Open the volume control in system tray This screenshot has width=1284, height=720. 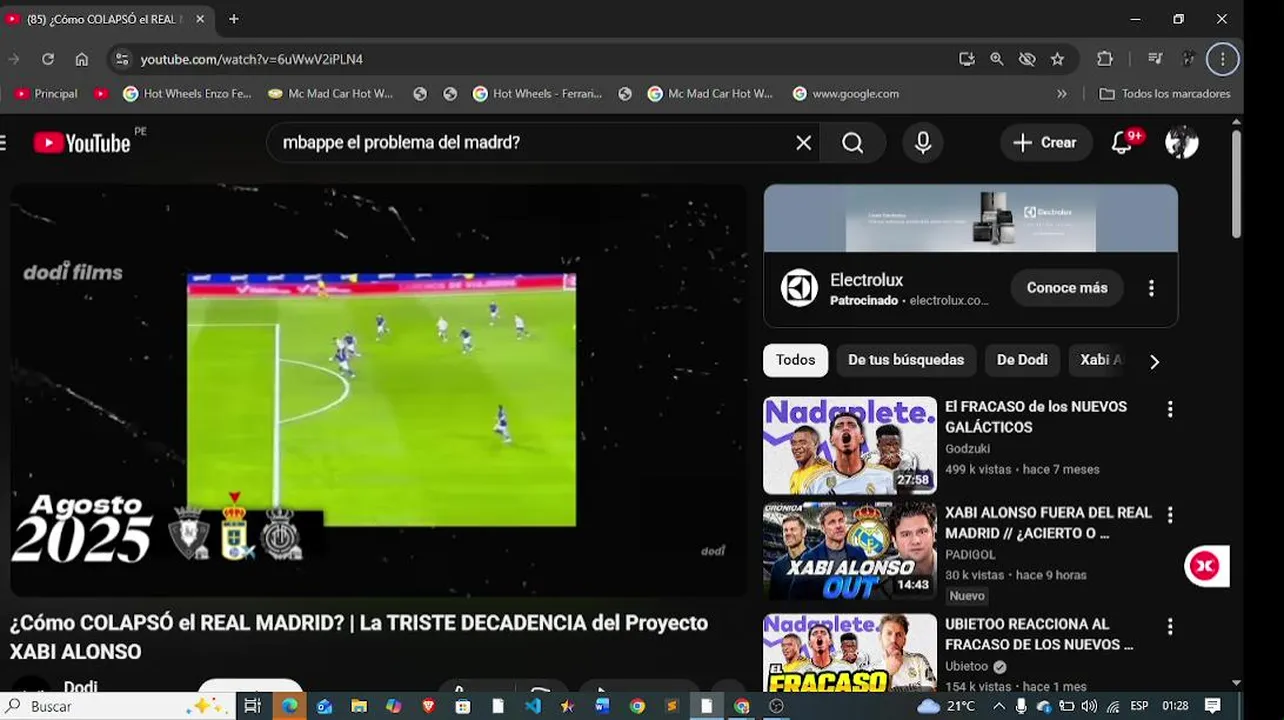point(1089,706)
